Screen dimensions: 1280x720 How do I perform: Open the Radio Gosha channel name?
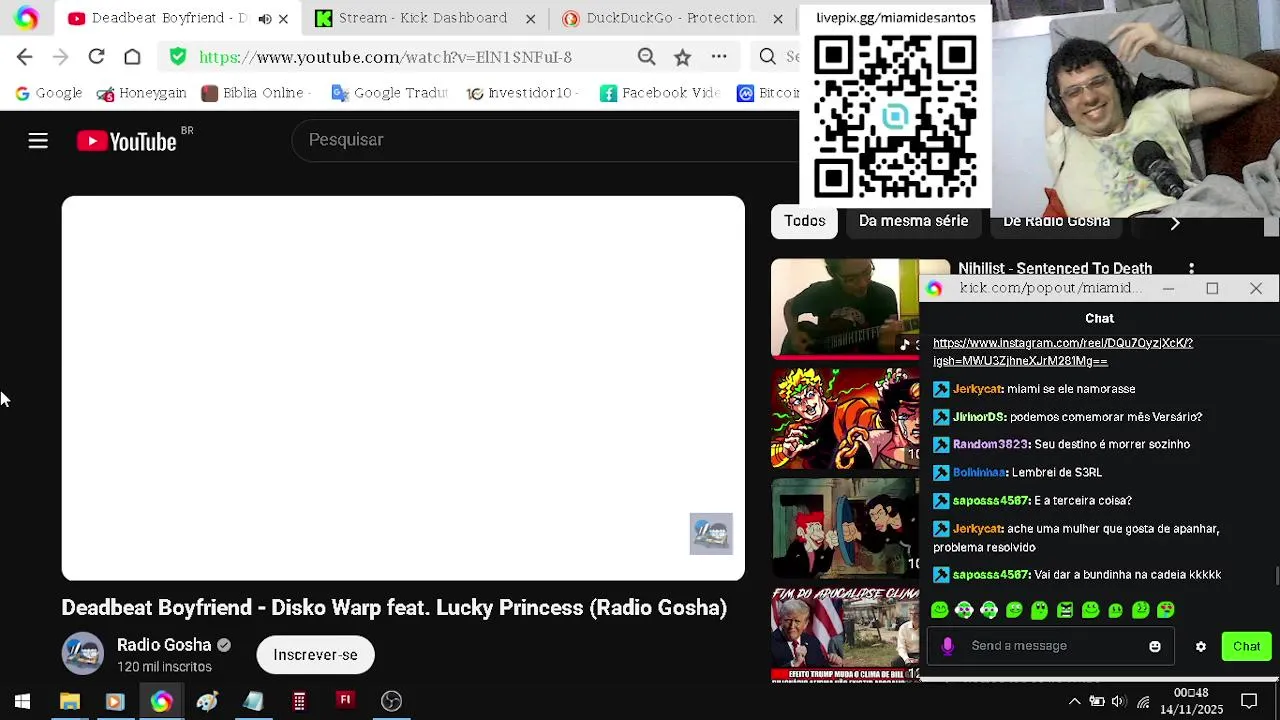[164, 645]
